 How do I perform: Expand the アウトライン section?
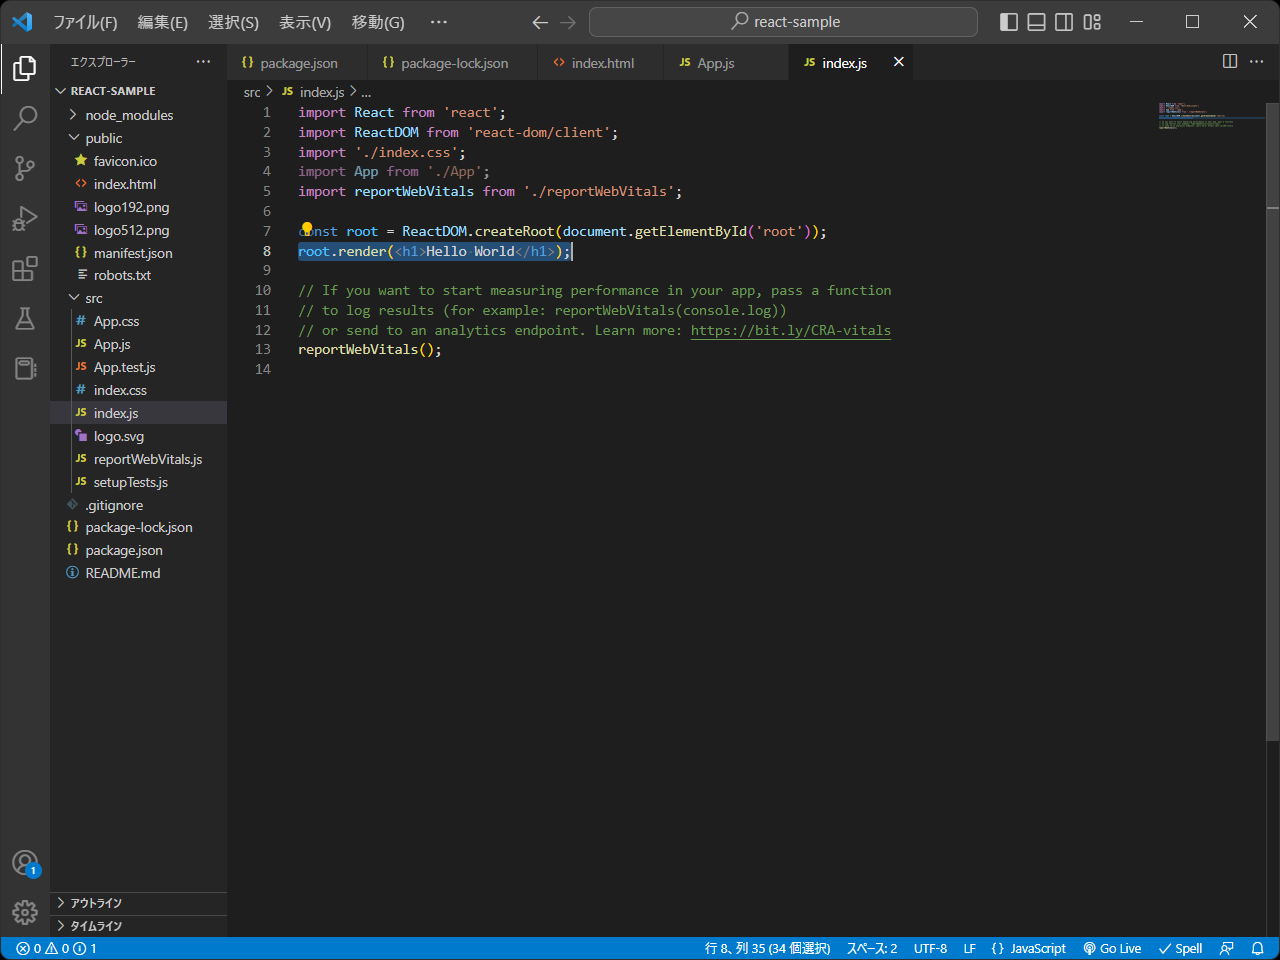[x=138, y=903]
